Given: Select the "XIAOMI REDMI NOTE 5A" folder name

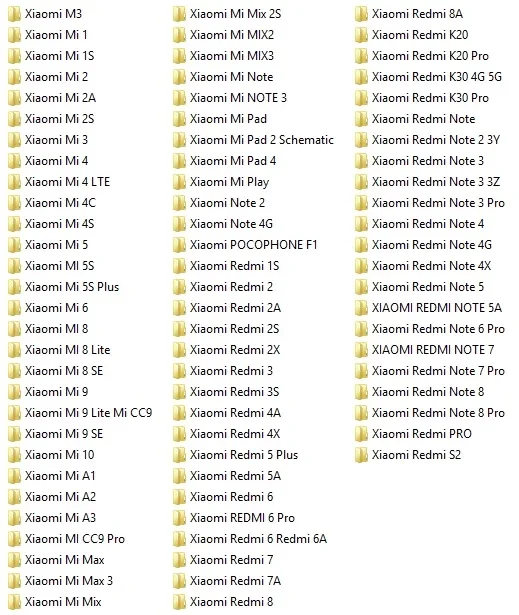Looking at the screenshot, I should pos(437,308).
